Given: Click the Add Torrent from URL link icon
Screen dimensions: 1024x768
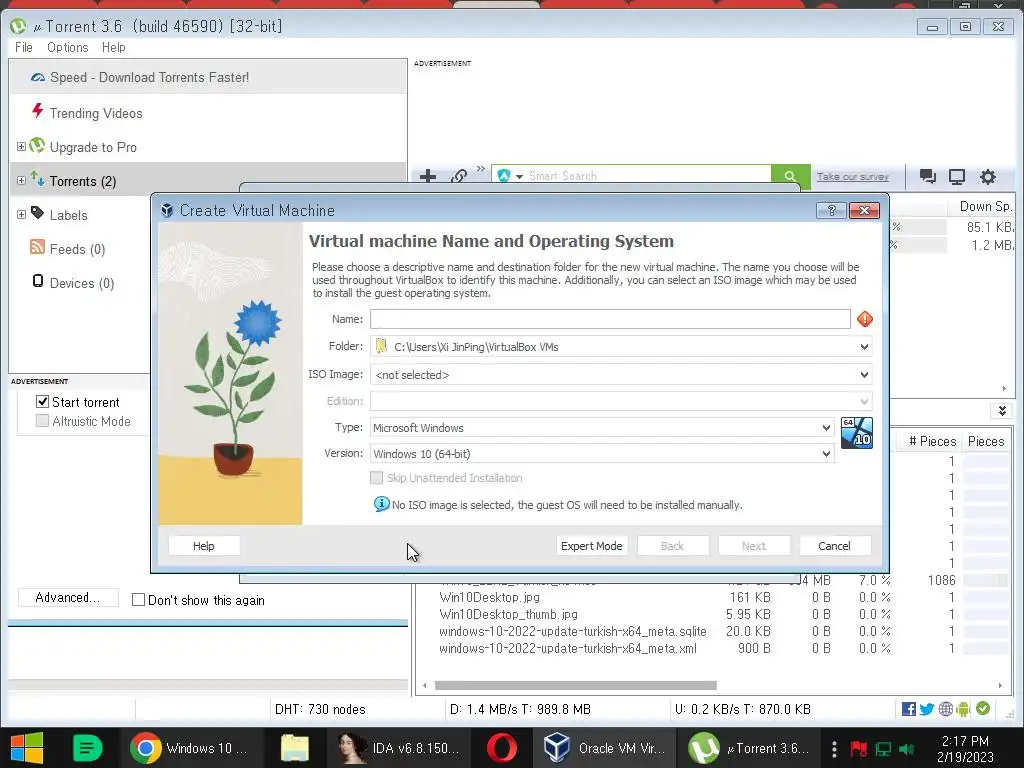Looking at the screenshot, I should (459, 176).
